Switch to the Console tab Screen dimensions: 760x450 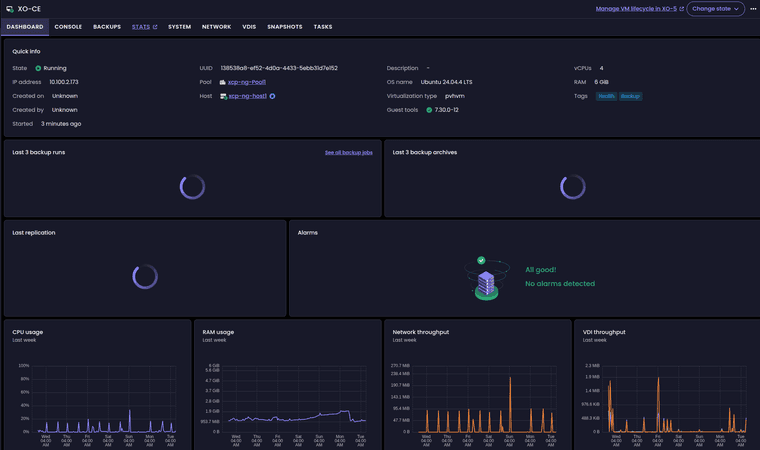(68, 27)
